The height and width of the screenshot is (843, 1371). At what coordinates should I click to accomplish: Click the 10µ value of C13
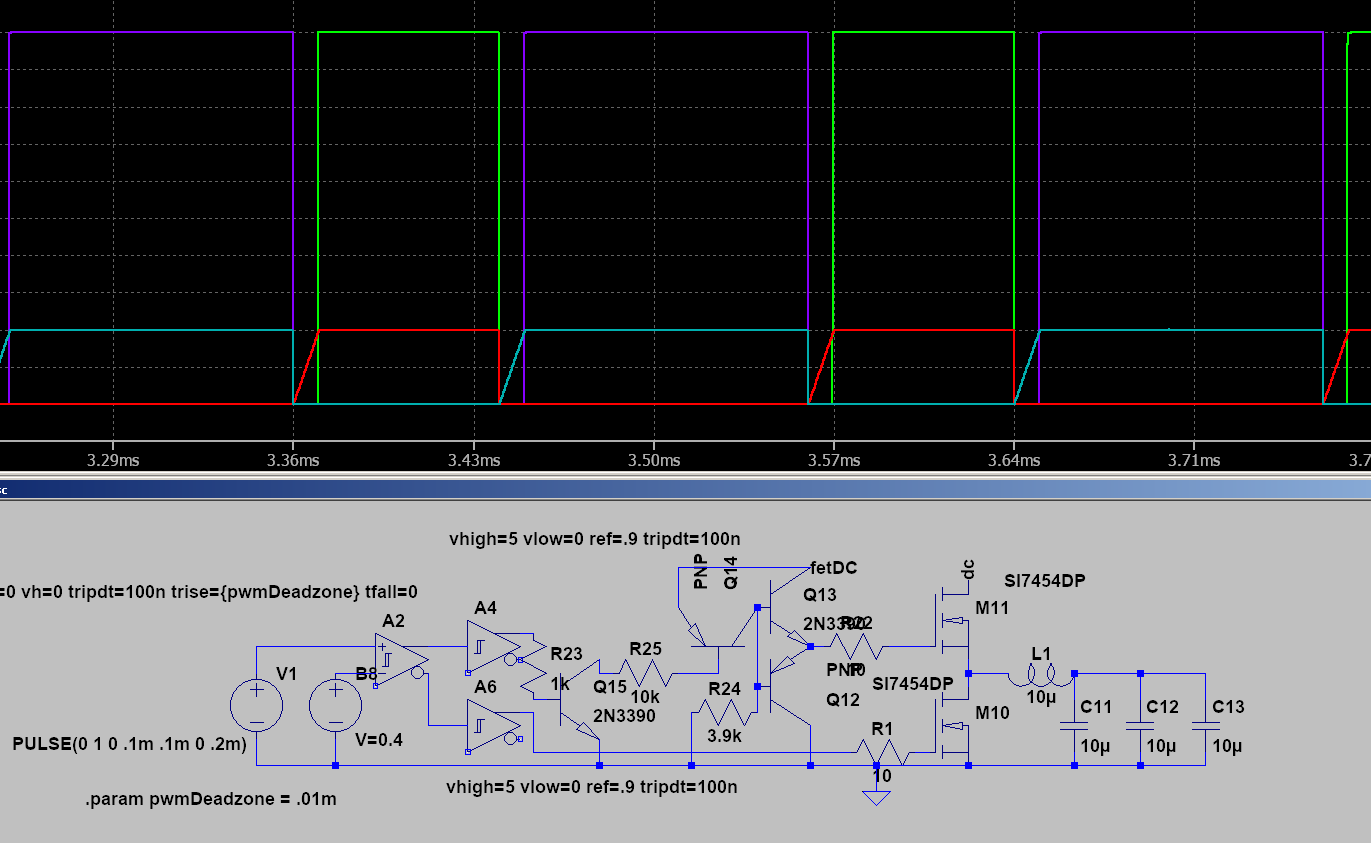1228,747
